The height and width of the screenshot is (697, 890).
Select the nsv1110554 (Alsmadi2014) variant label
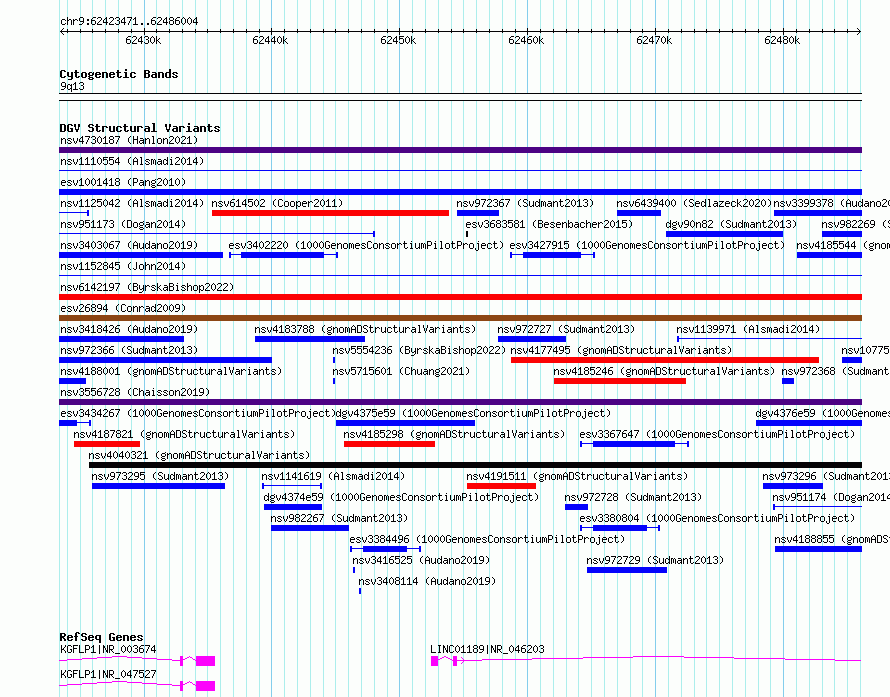132,161
